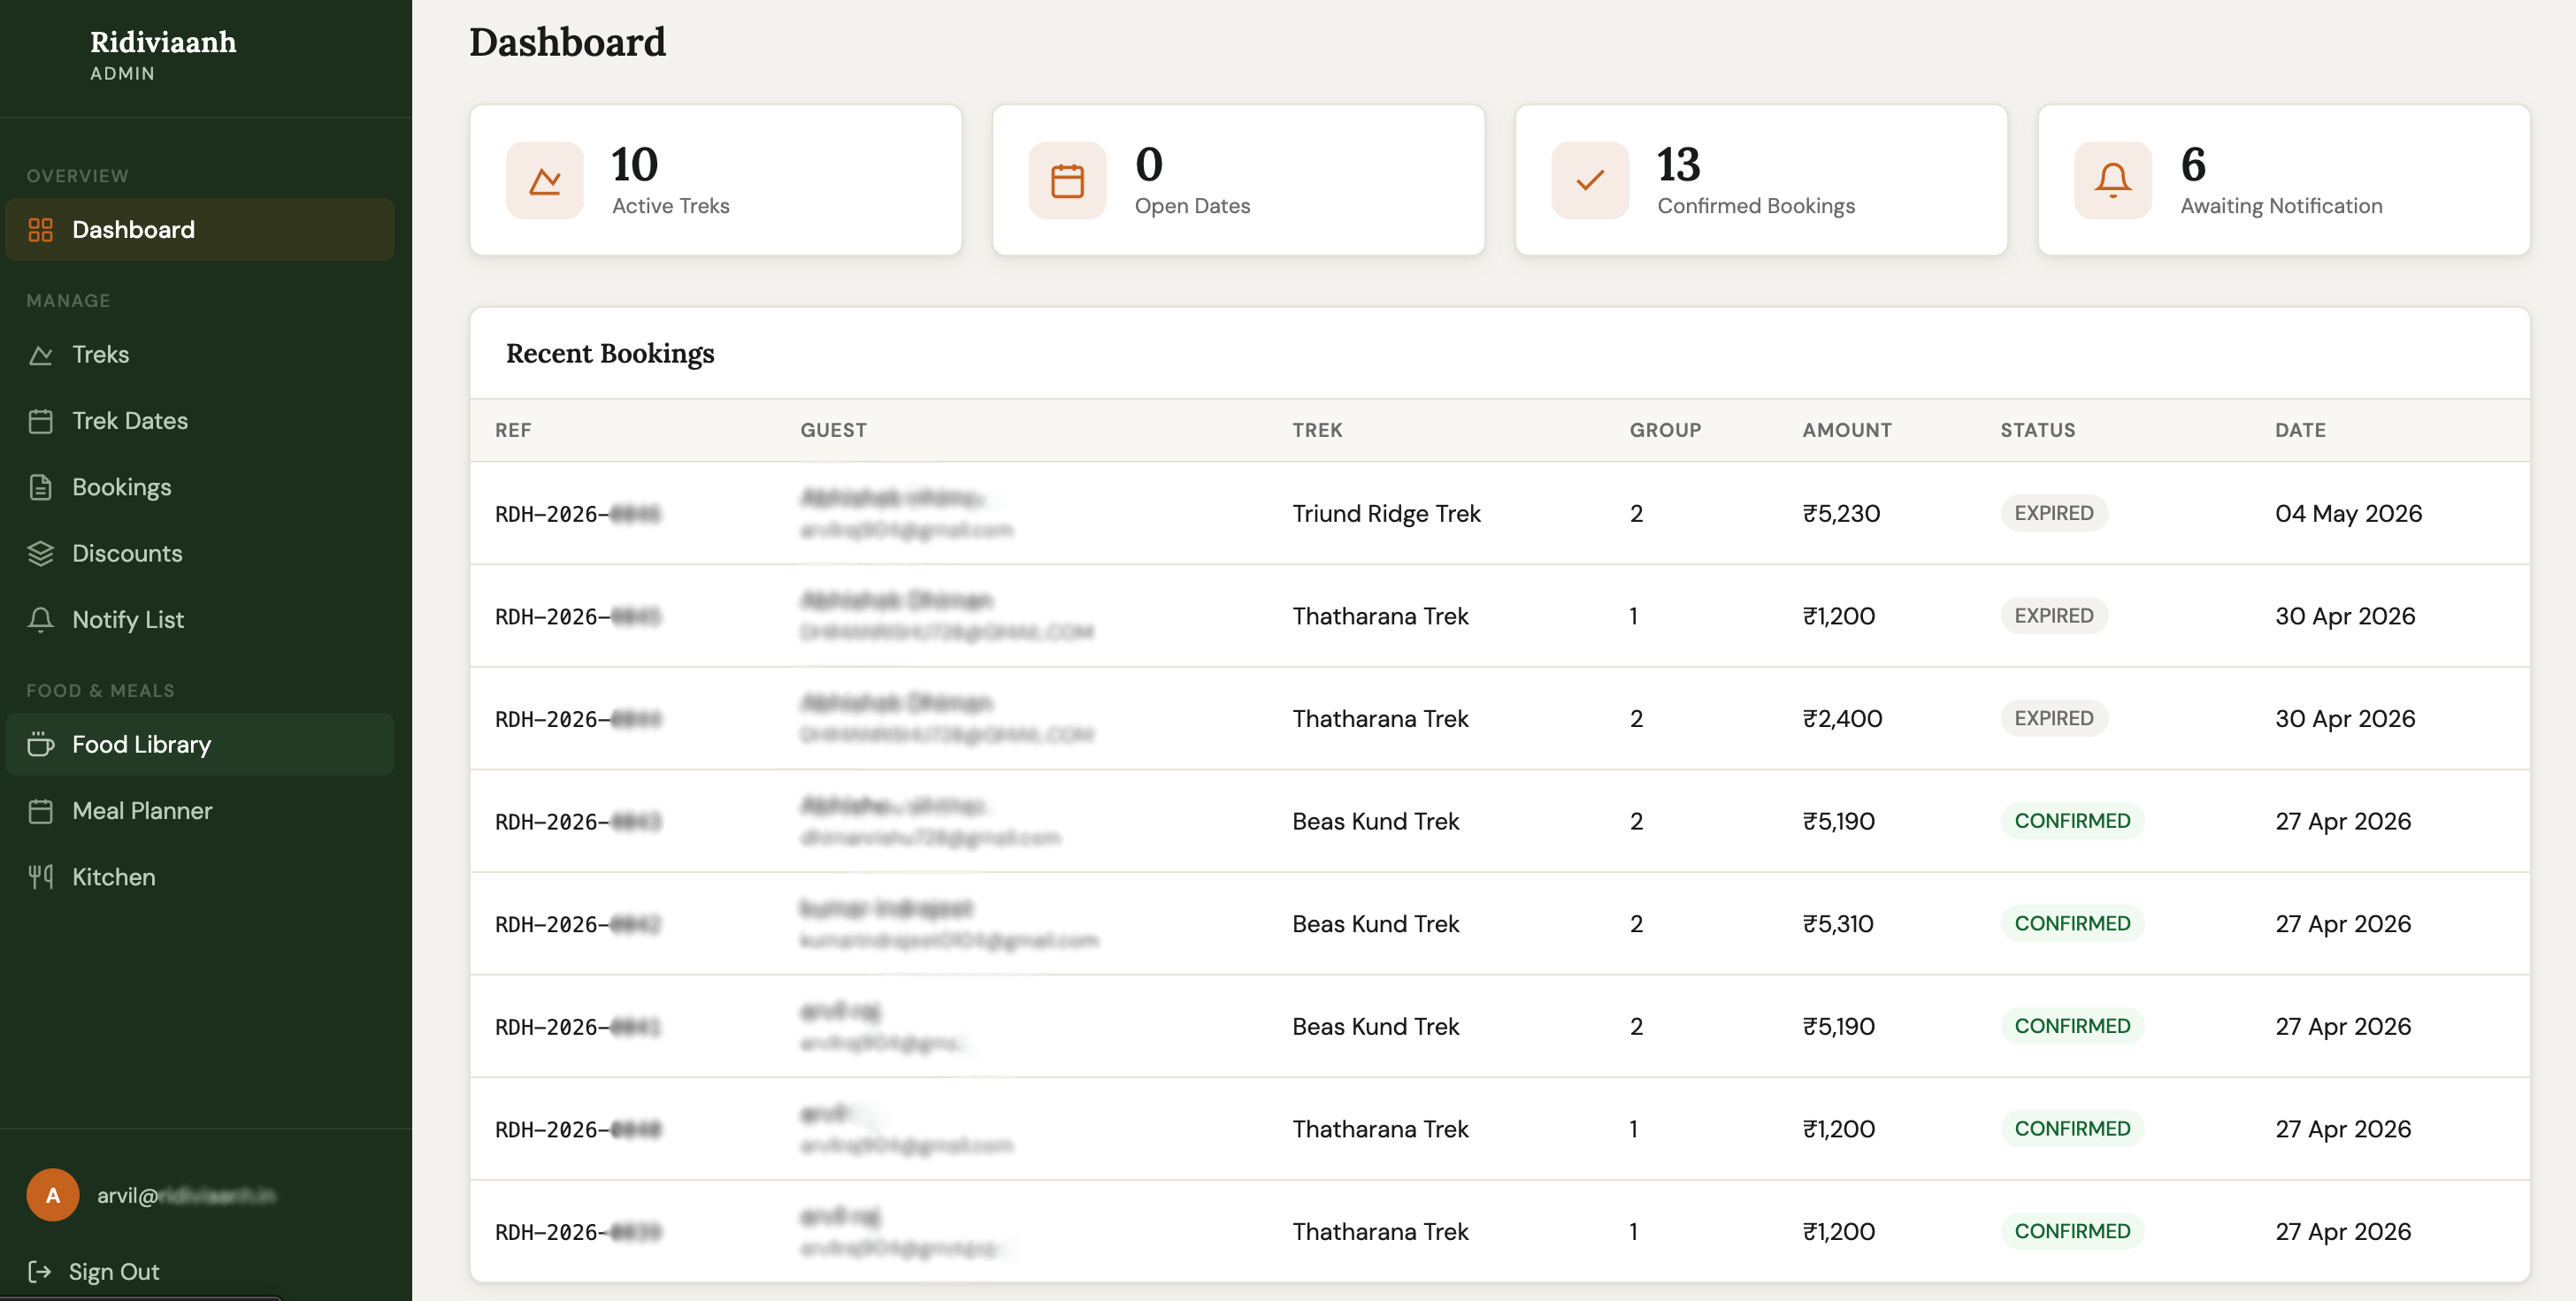Click the Sign Out arrow icon
This screenshot has width=2576, height=1301.
(40, 1271)
